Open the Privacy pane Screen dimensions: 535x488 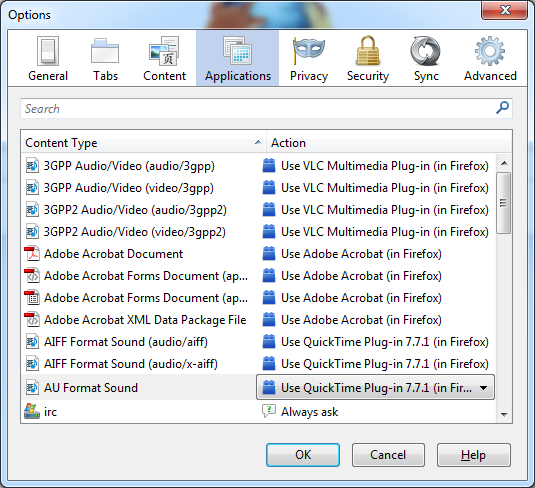point(309,58)
